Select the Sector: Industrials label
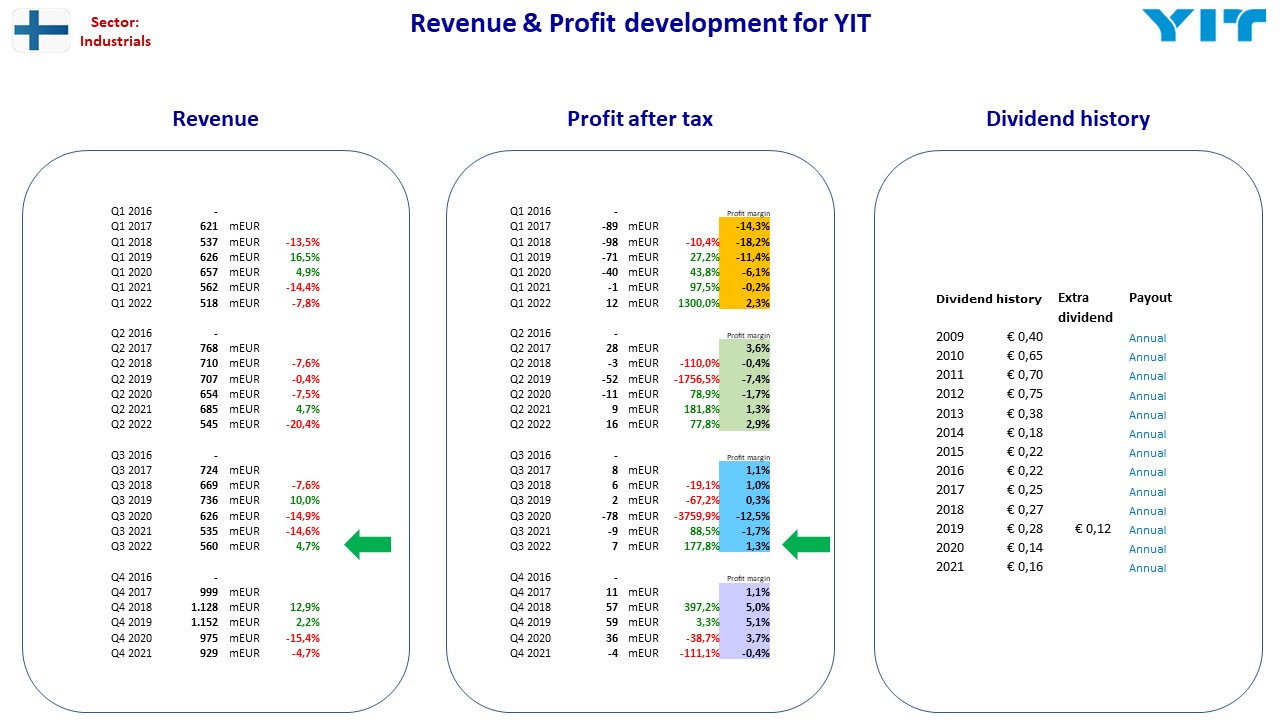This screenshot has width=1280, height=720. [115, 31]
